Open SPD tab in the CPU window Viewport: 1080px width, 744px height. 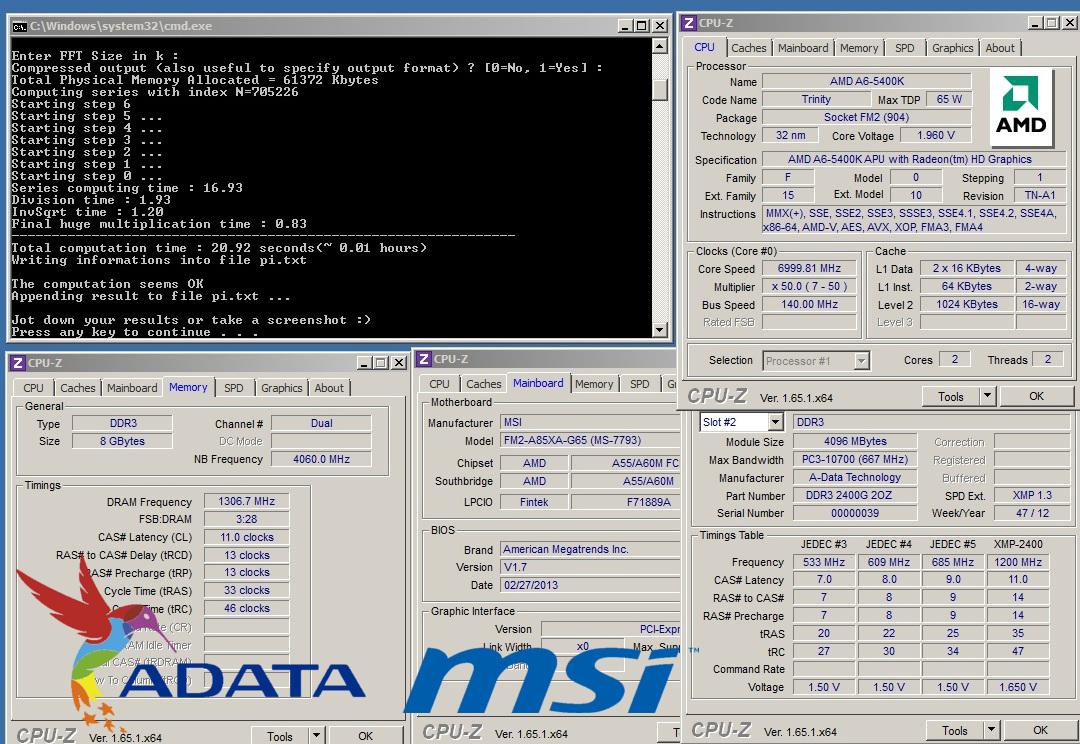904,48
